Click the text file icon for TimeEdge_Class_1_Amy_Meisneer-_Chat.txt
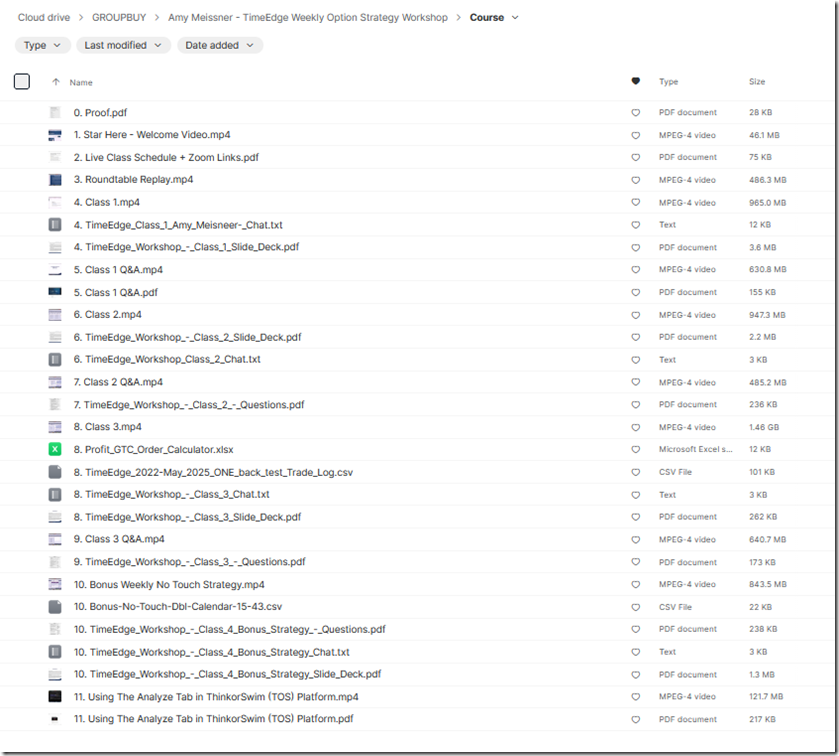 pos(55,225)
